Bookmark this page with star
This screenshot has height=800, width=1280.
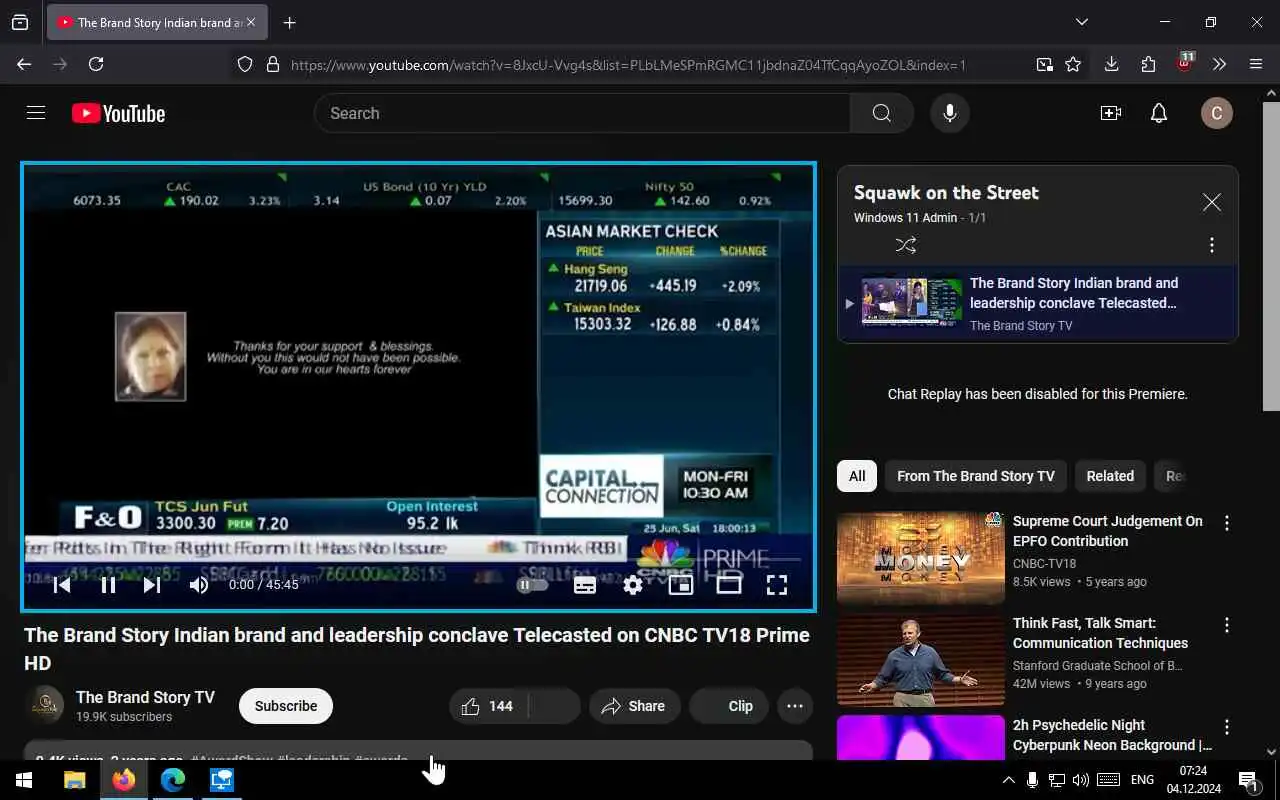pos(1073,64)
